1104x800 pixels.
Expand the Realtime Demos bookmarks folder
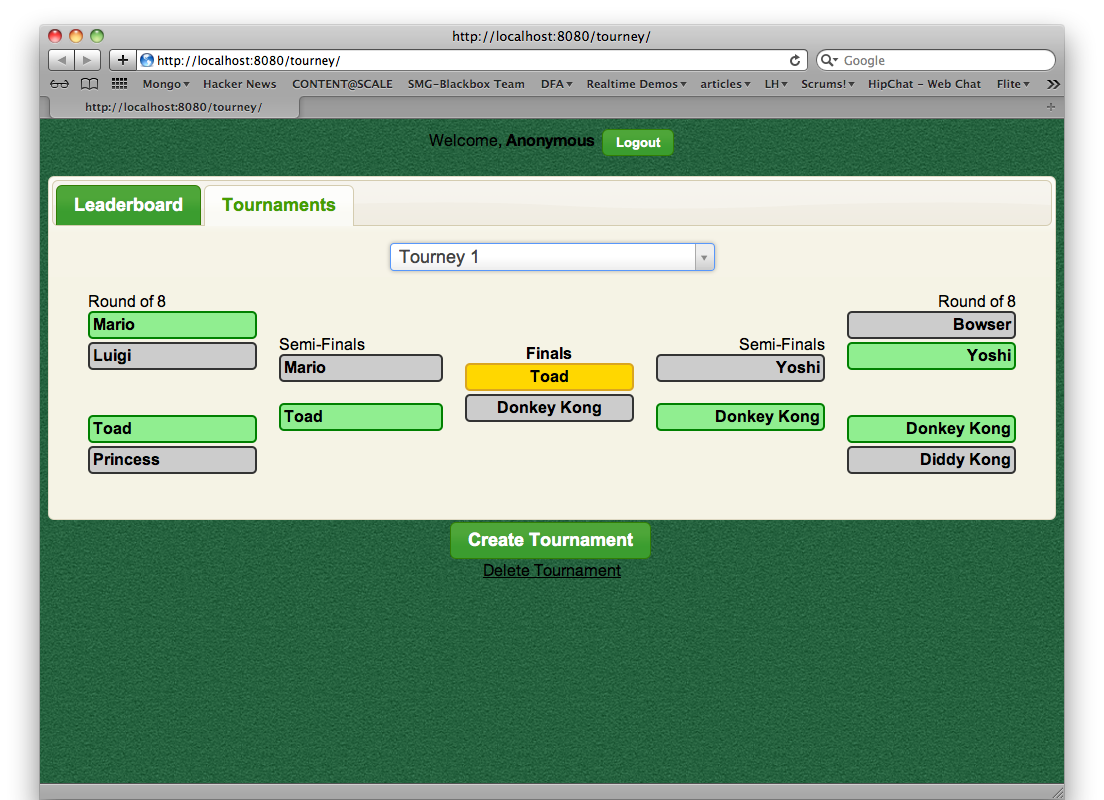point(636,84)
